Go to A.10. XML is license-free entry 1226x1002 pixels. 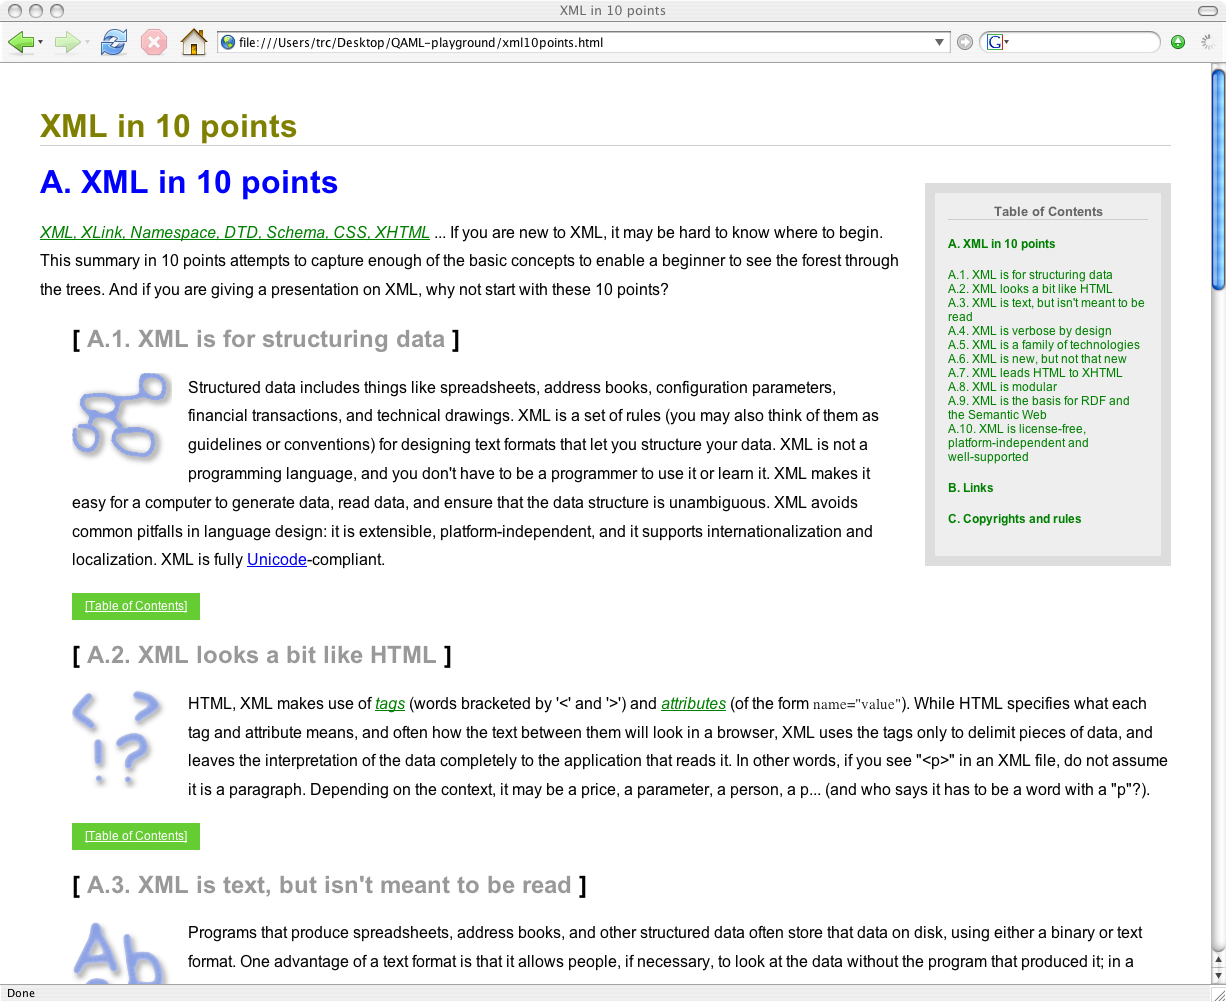click(1018, 443)
